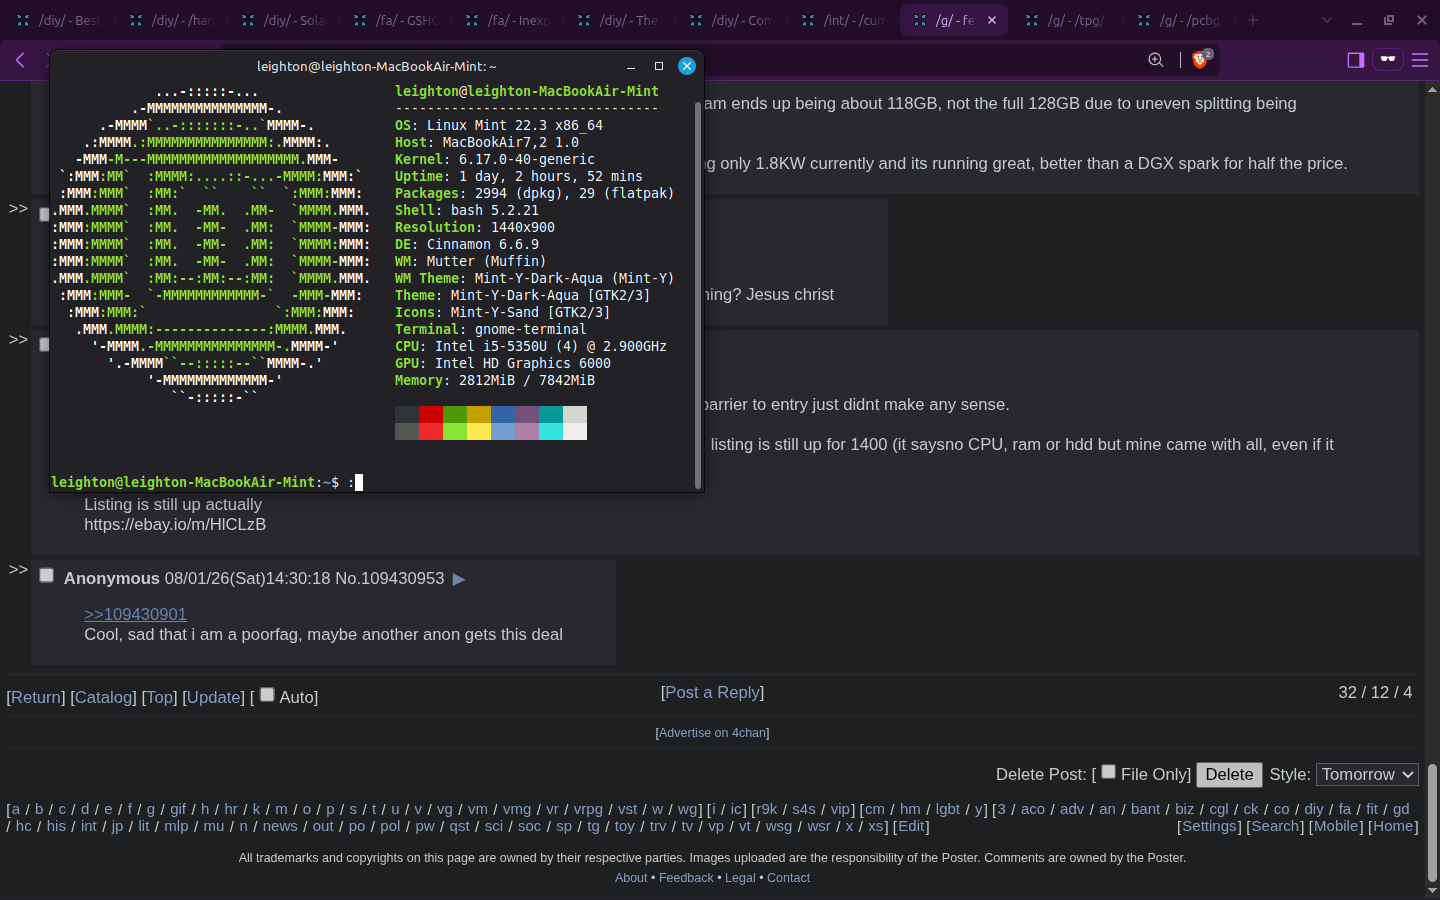The image size is (1440, 900).
Task: Click the private window glasses icon
Action: 1388,60
